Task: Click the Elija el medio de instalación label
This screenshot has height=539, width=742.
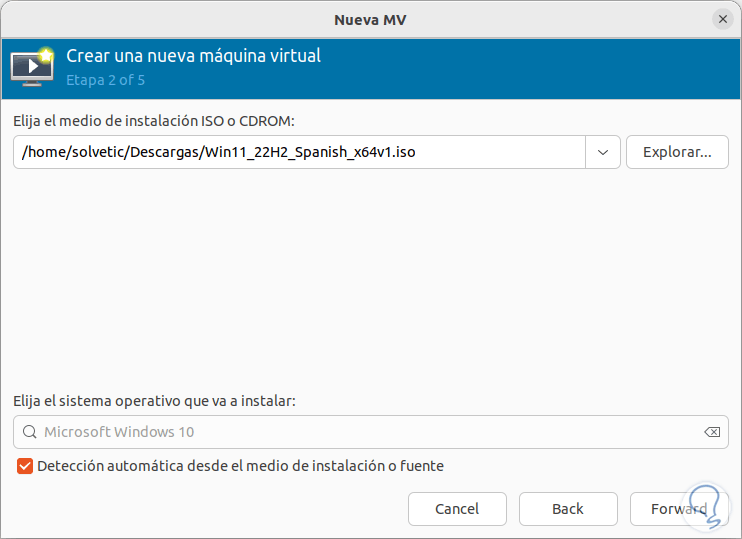Action: [x=155, y=120]
